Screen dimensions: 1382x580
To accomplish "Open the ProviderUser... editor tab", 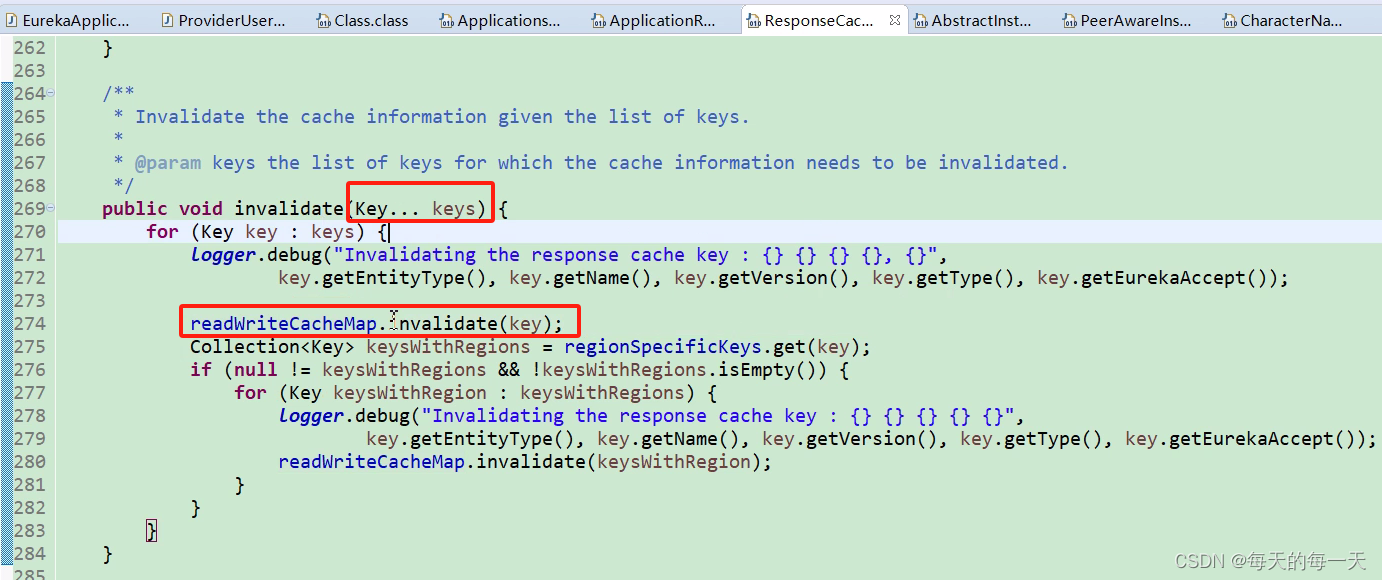I will click(222, 20).
